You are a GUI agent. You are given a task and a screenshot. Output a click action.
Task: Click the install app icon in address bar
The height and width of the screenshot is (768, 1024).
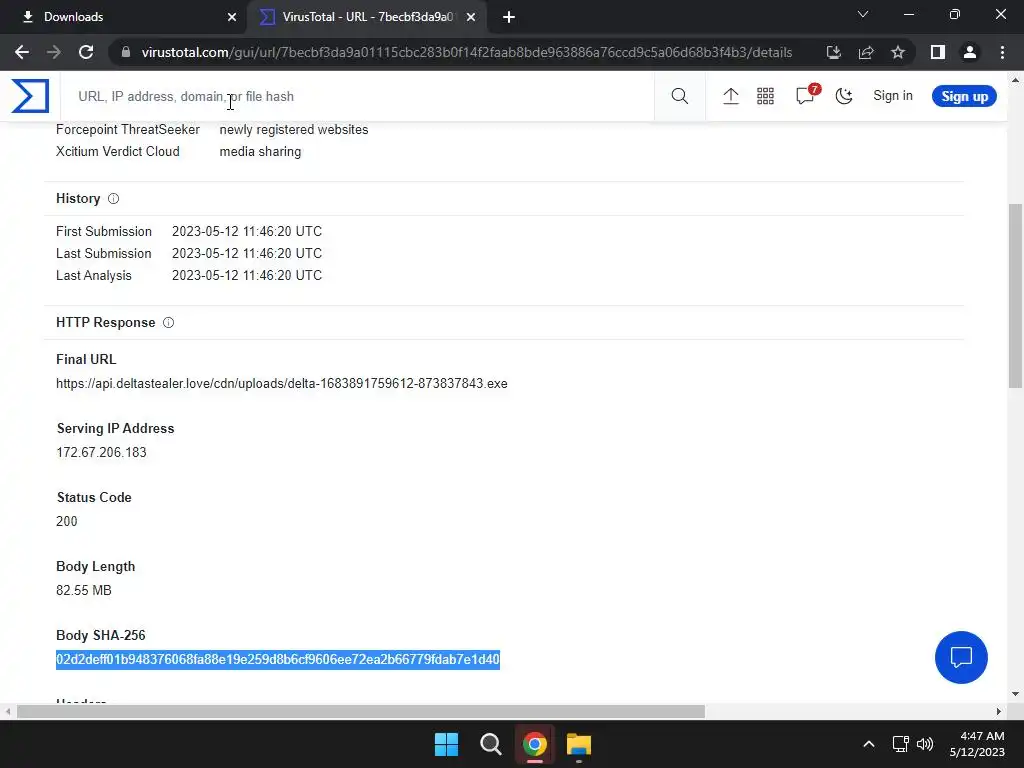(833, 52)
